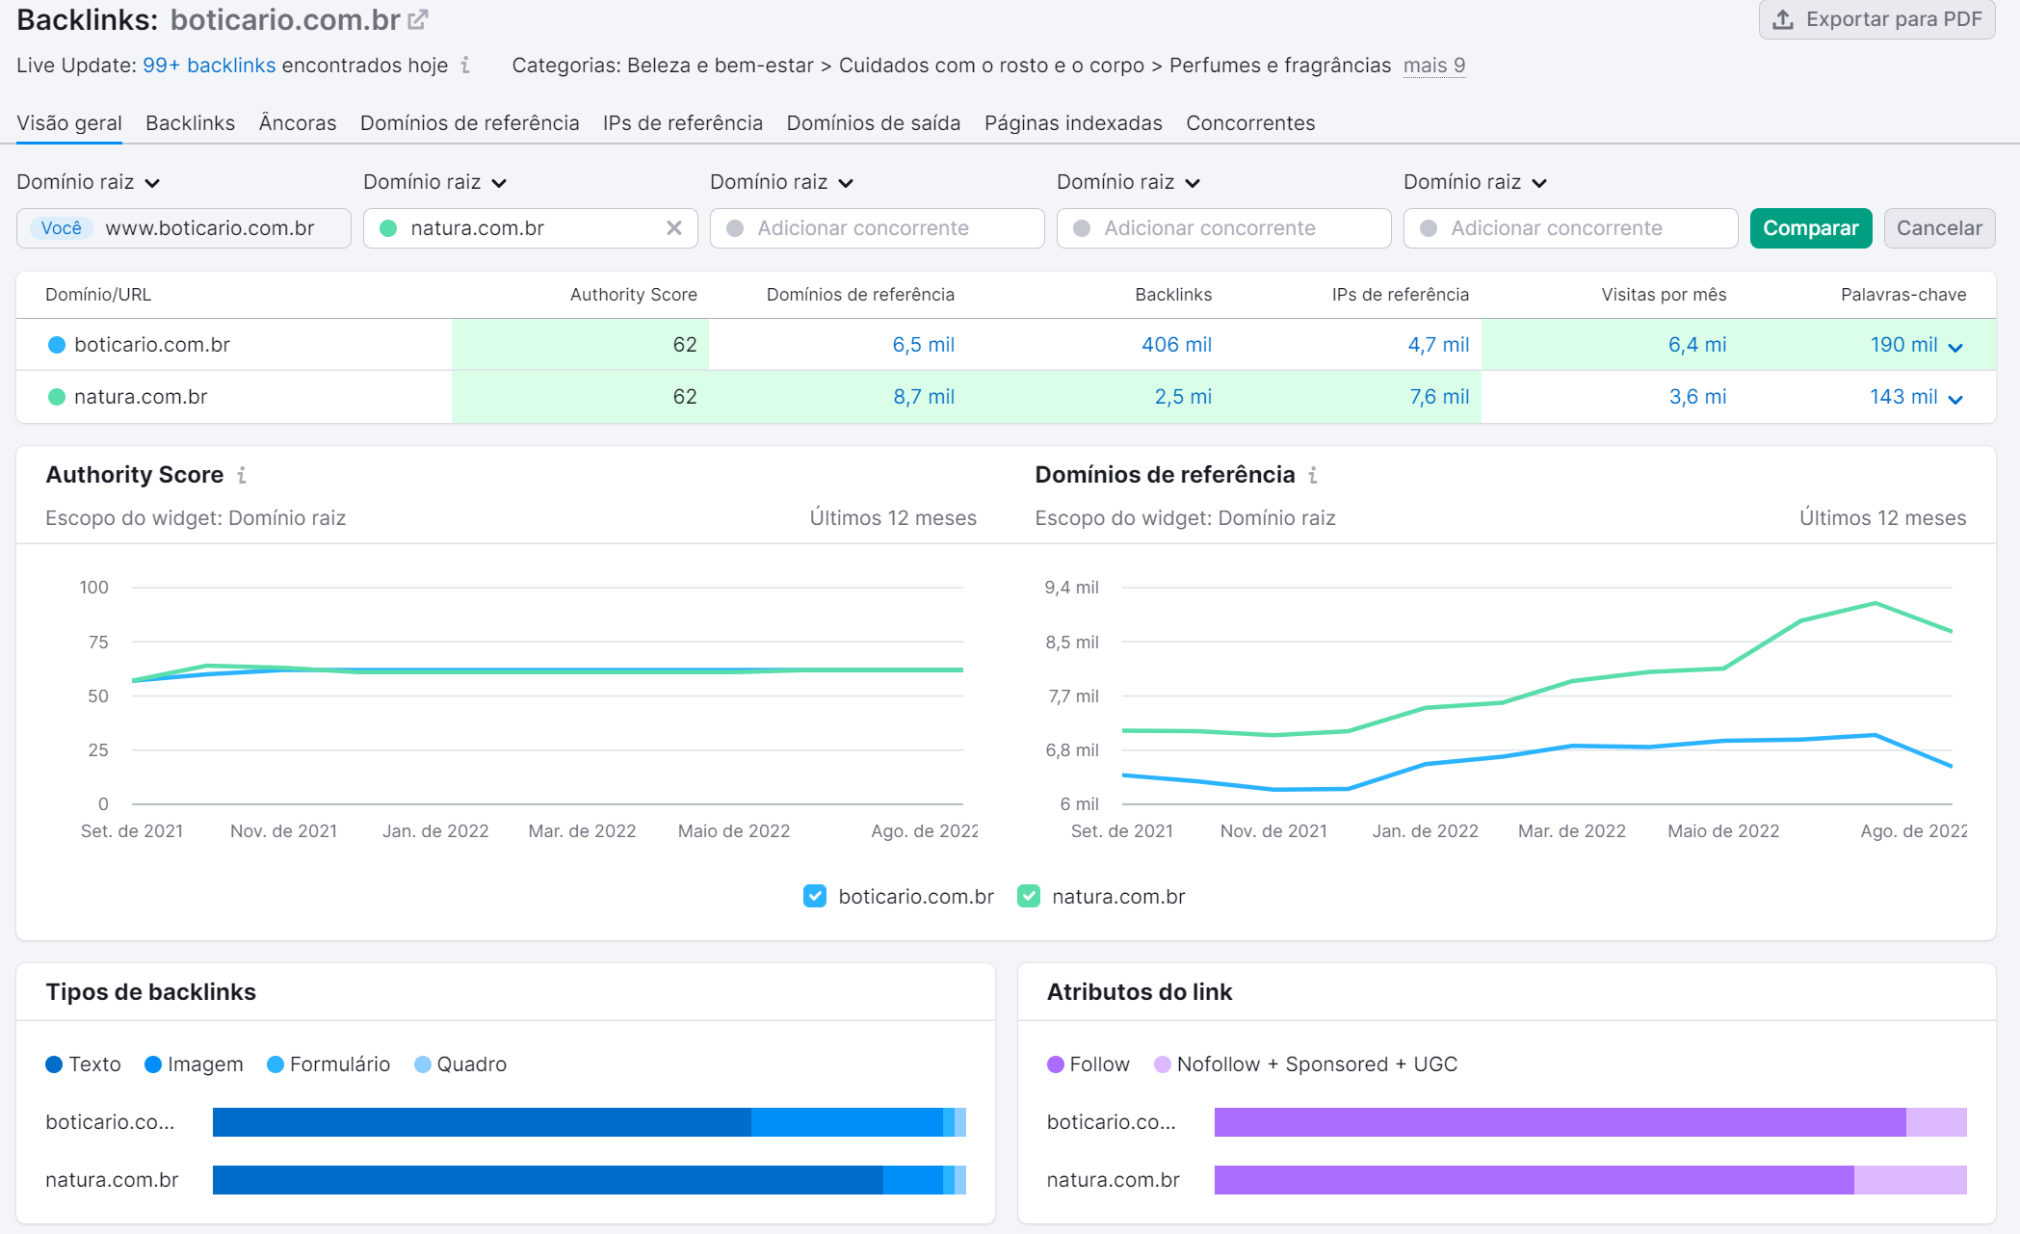Open fifth Domínio raiz dropdown
This screenshot has width=2020, height=1234.
(1476, 182)
